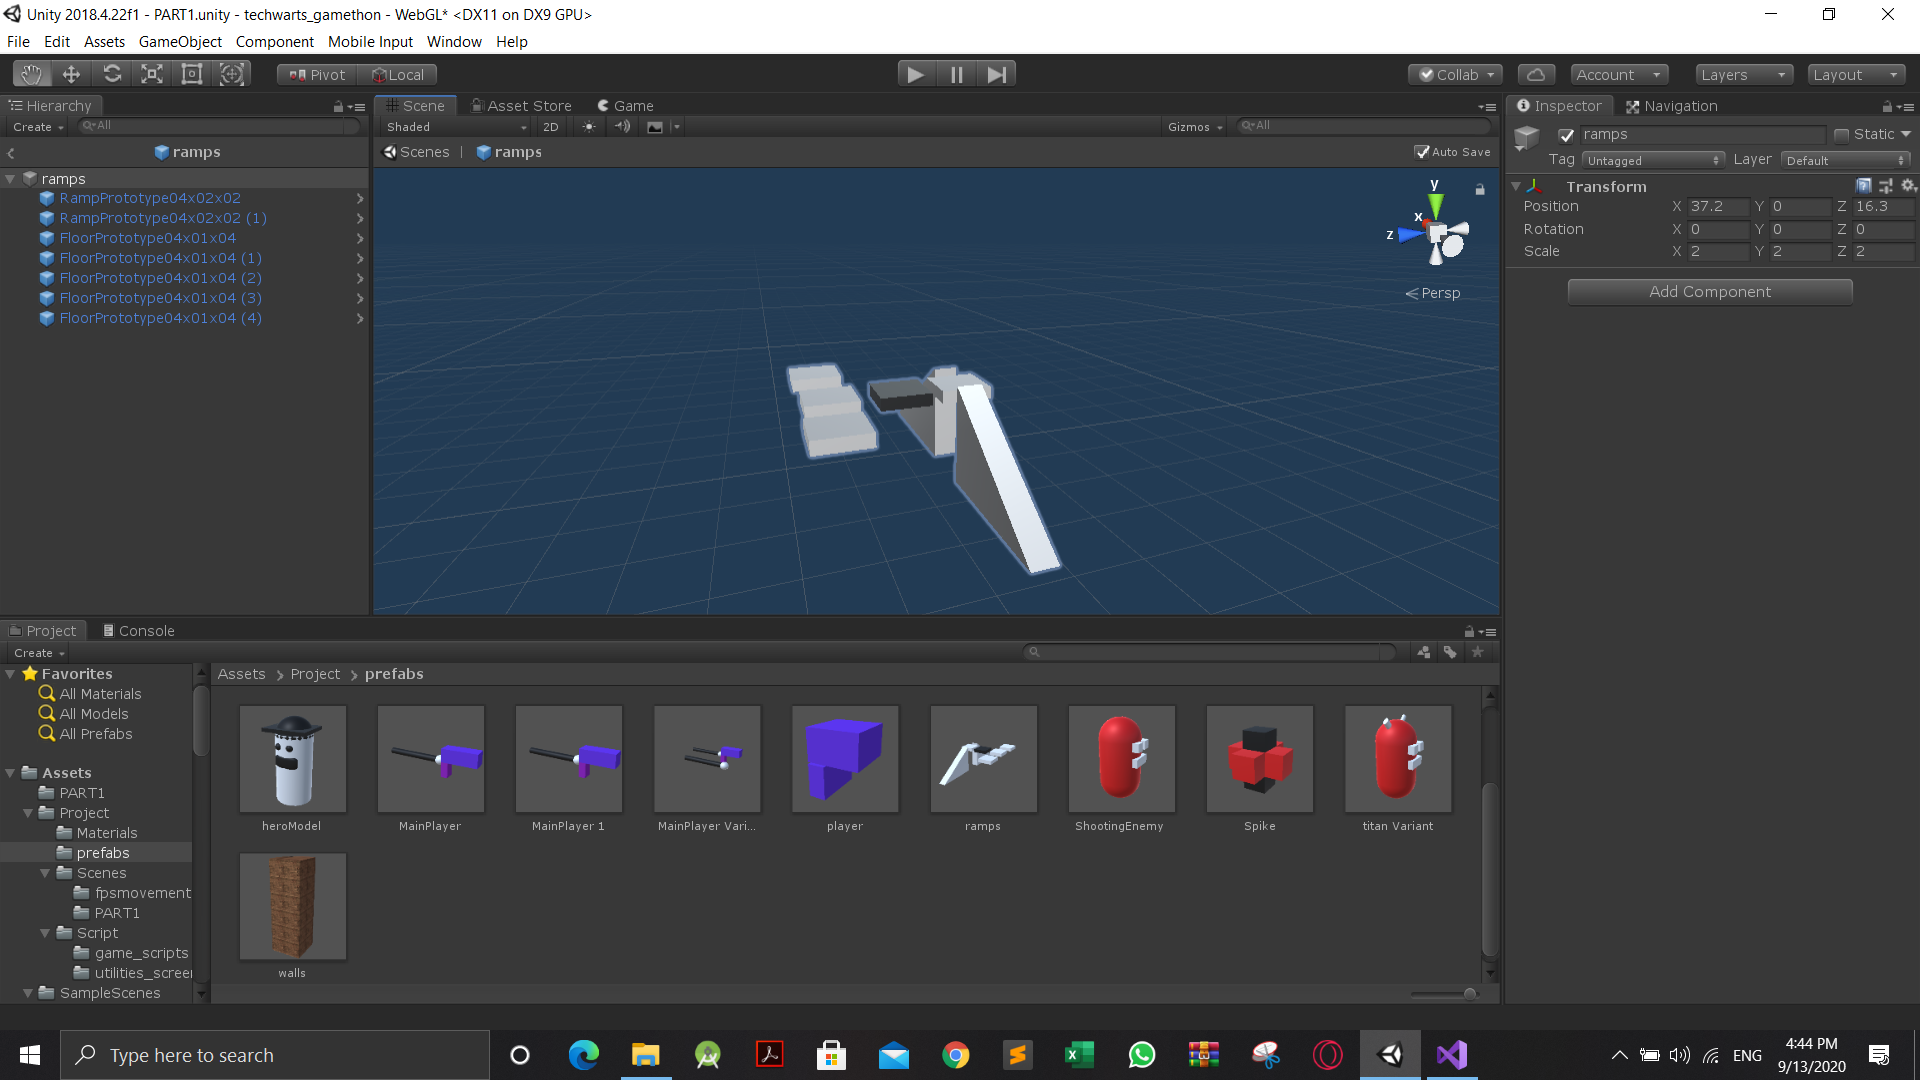
Task: Select the Rotate tool
Action: pyautogui.click(x=112, y=74)
